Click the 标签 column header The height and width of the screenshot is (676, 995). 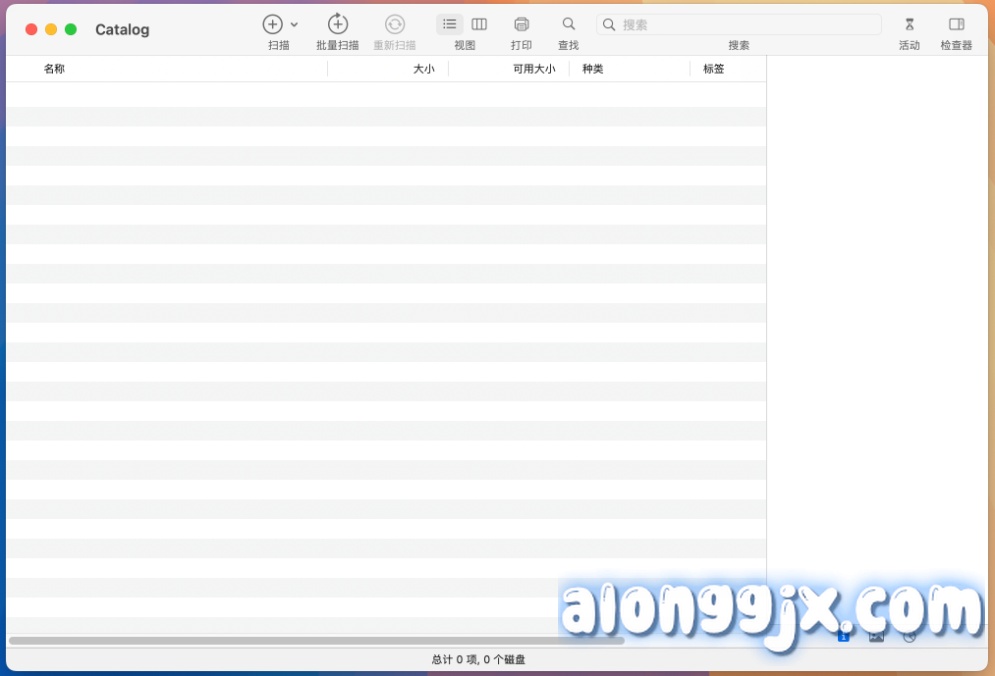tap(713, 69)
